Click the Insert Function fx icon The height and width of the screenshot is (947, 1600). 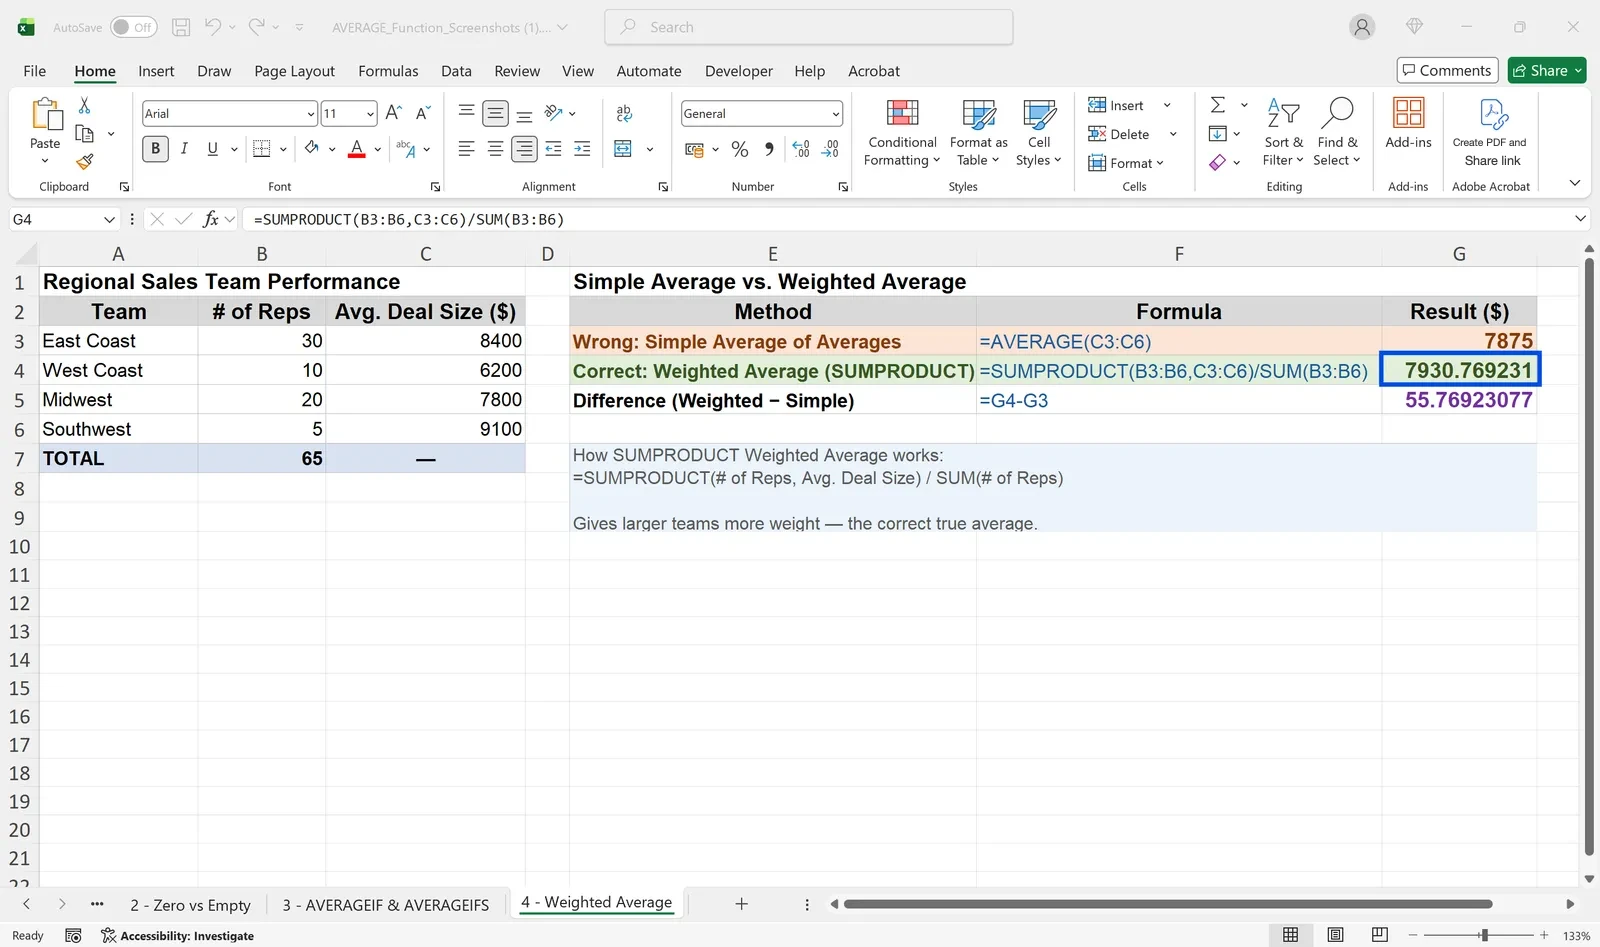[210, 219]
